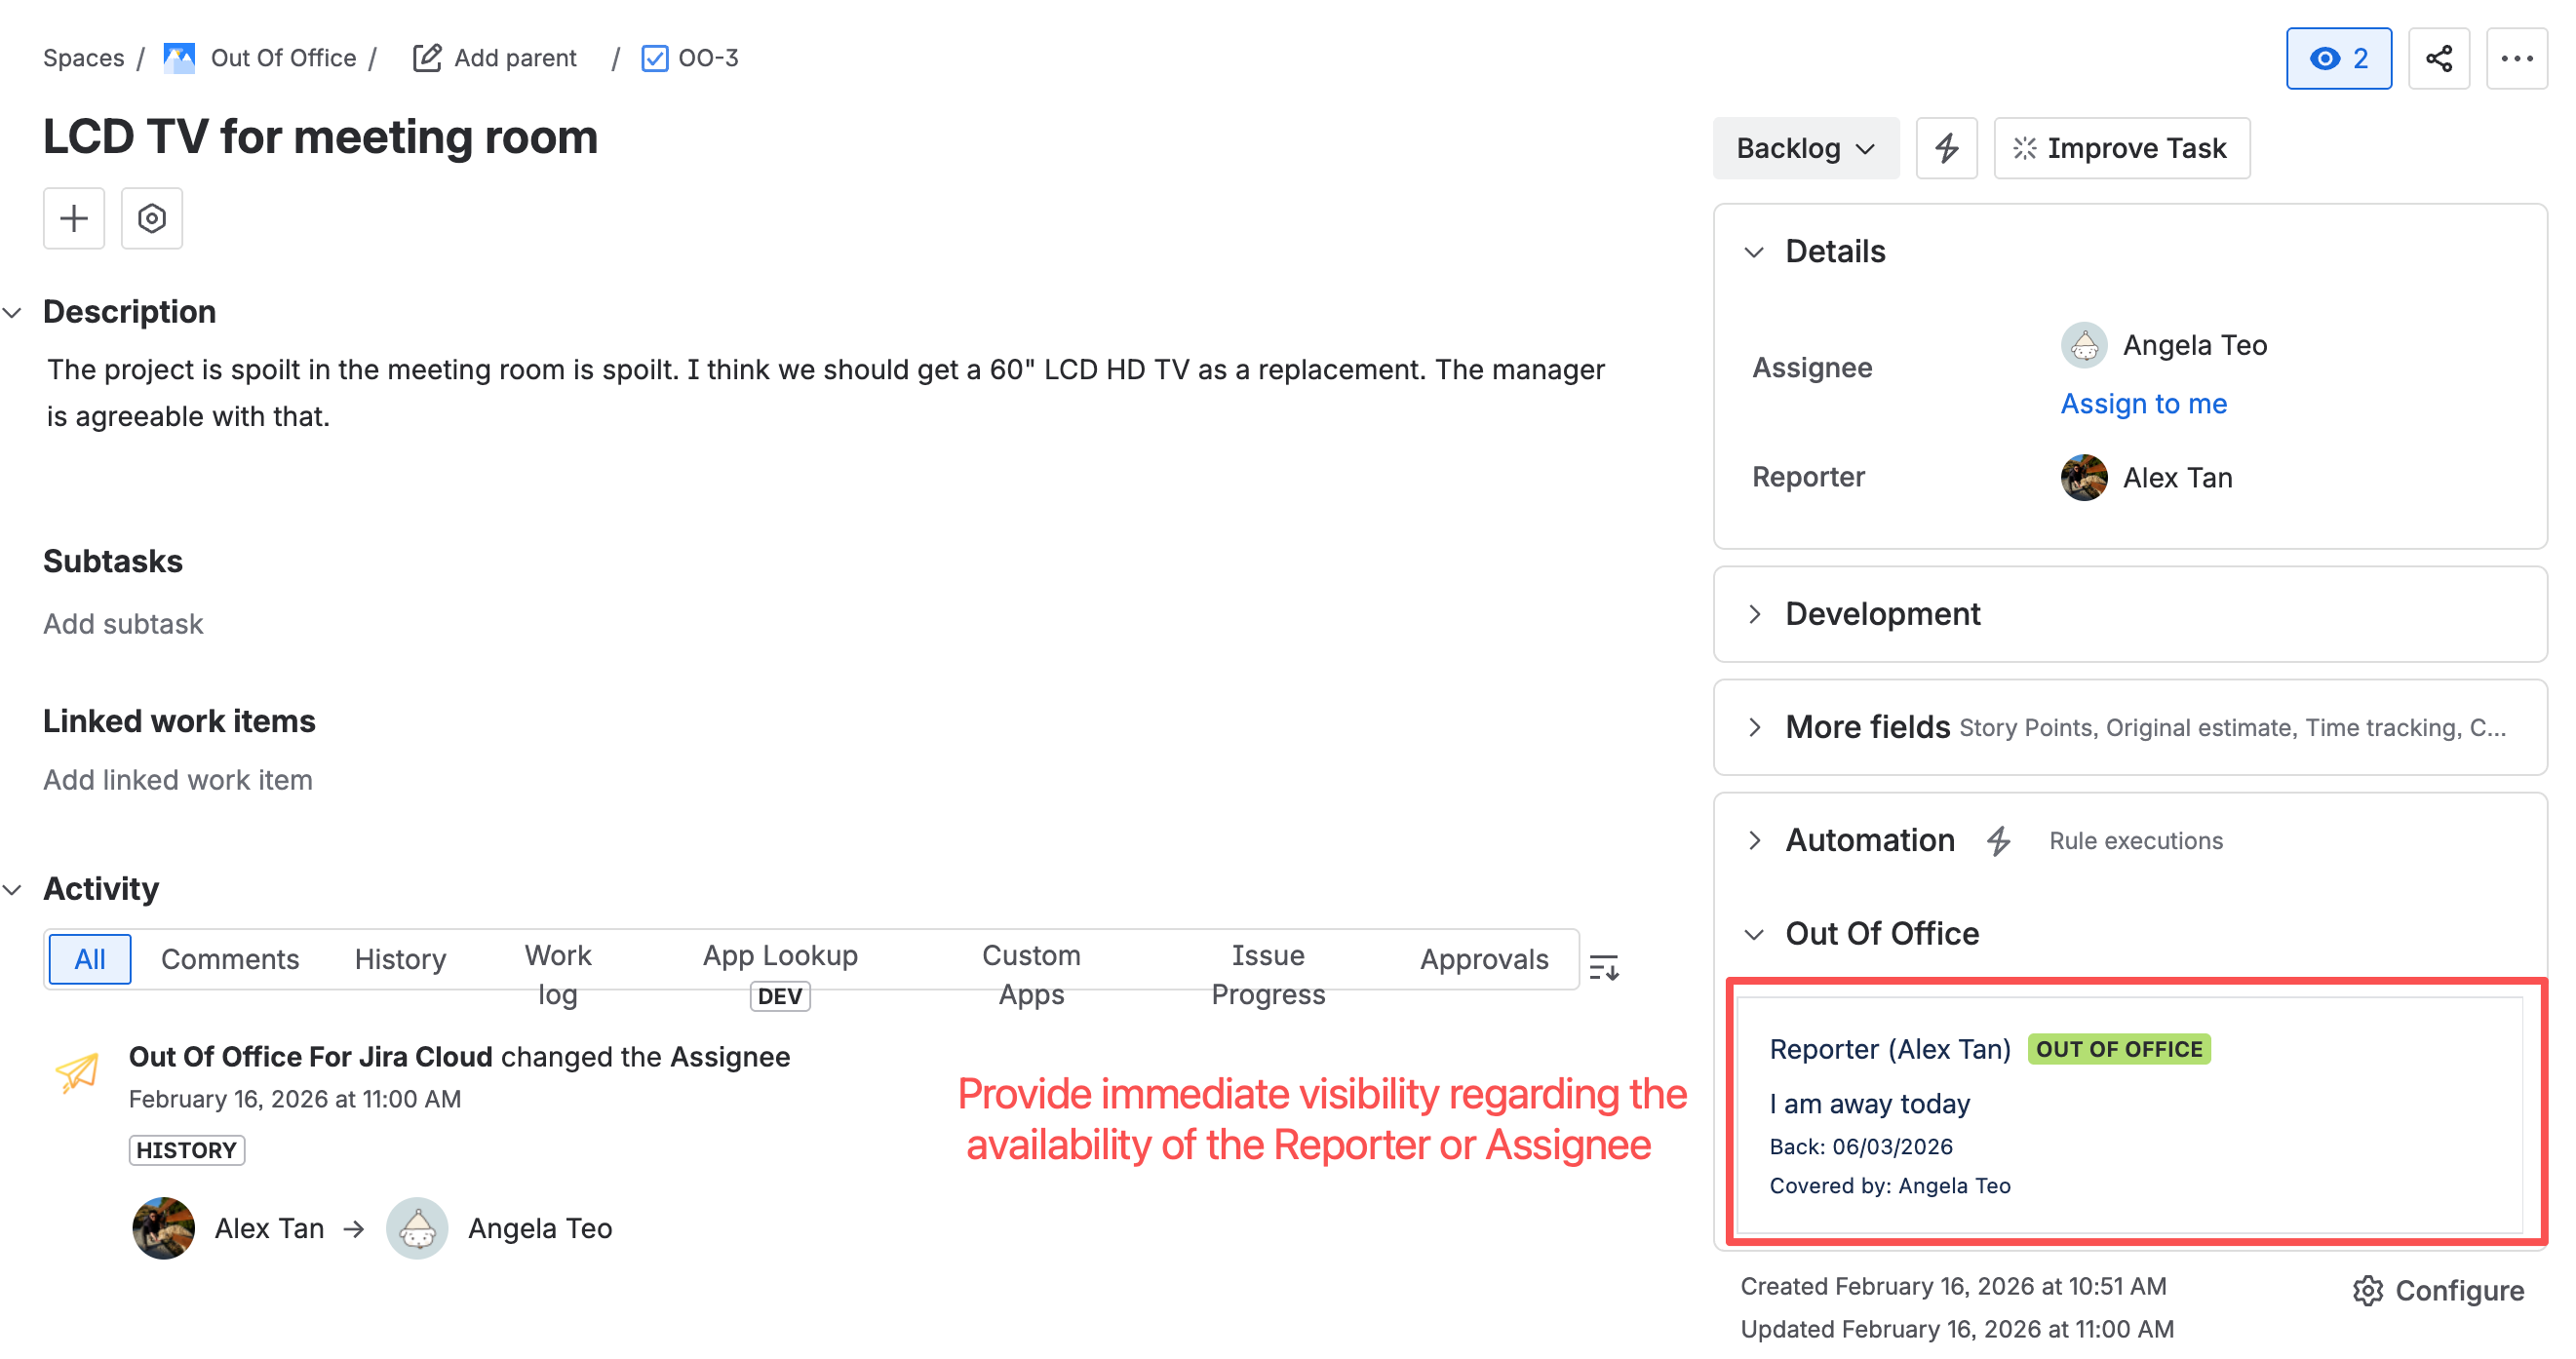This screenshot has height=1359, width=2576.
Task: Click the share icon button
Action: [2438, 58]
